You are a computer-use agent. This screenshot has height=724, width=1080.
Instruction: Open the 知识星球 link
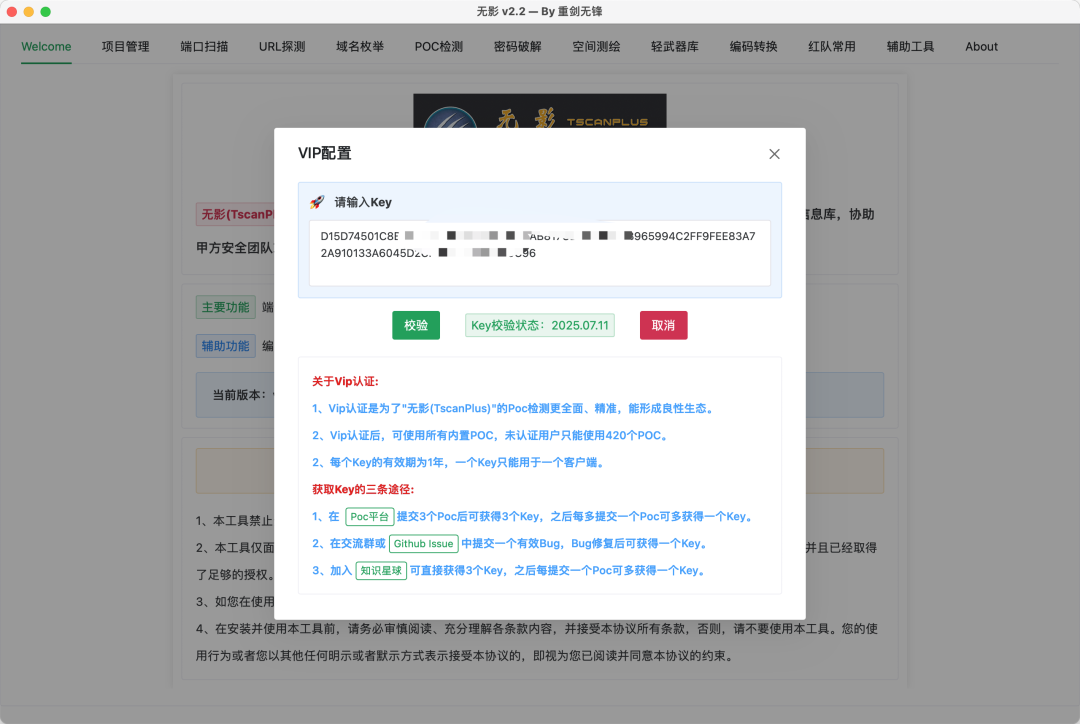[x=381, y=570]
